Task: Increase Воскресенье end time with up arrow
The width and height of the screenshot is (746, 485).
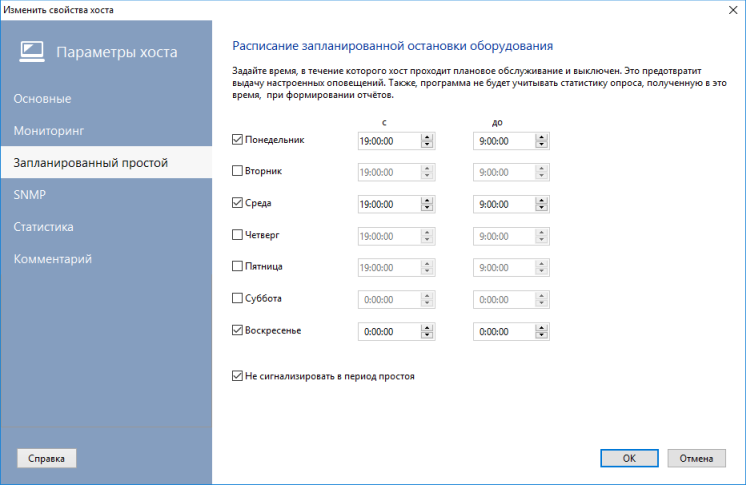Action: (x=541, y=328)
